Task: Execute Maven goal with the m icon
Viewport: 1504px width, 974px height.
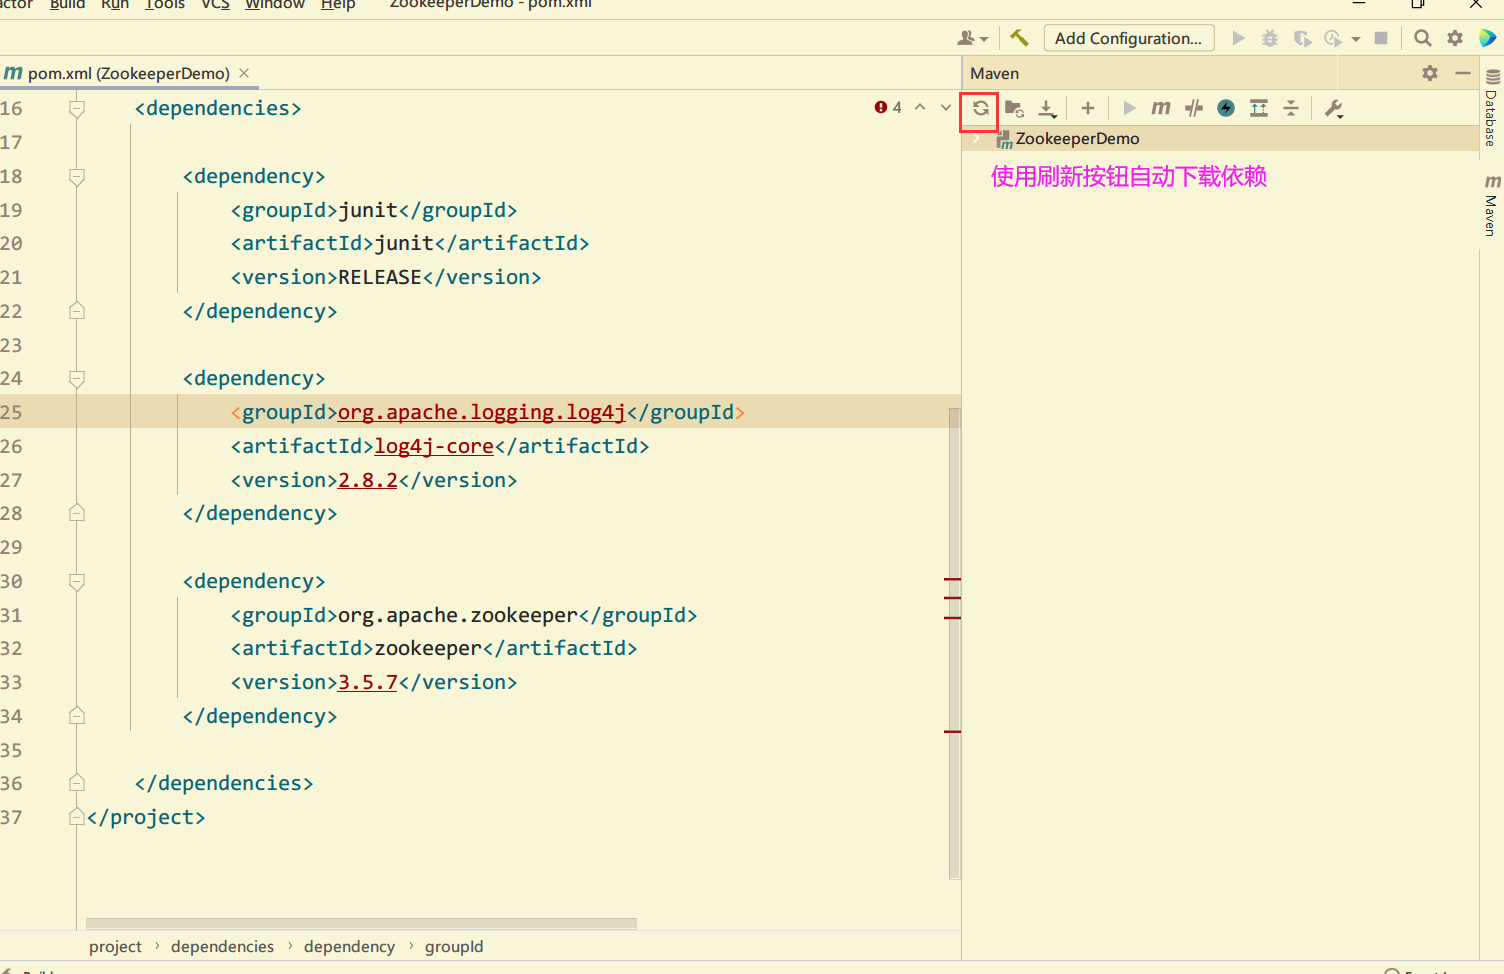Action: (x=1161, y=108)
